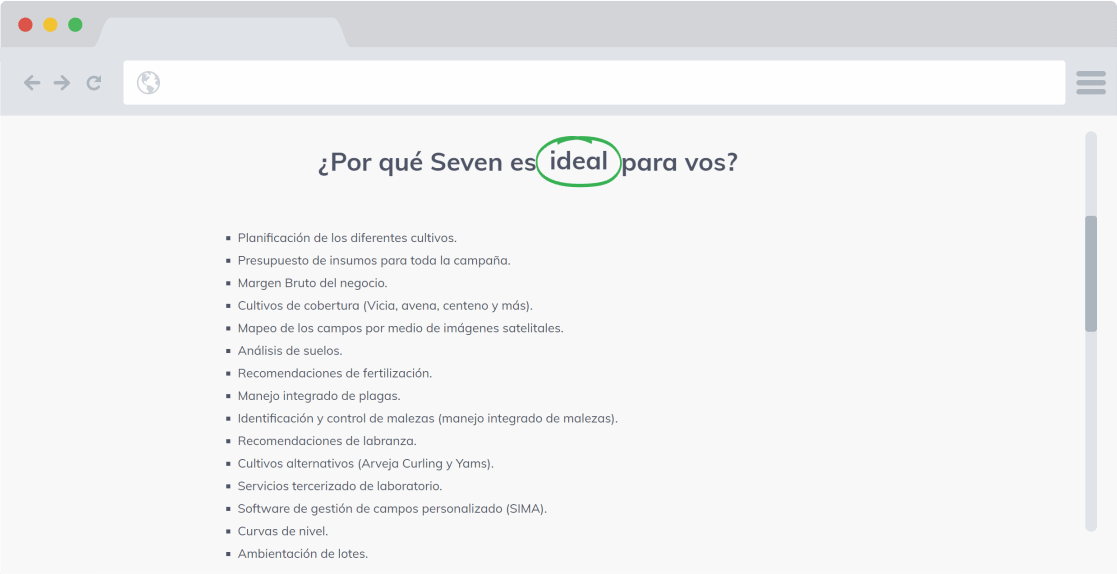Click the globe icon in address bar

(x=148, y=83)
